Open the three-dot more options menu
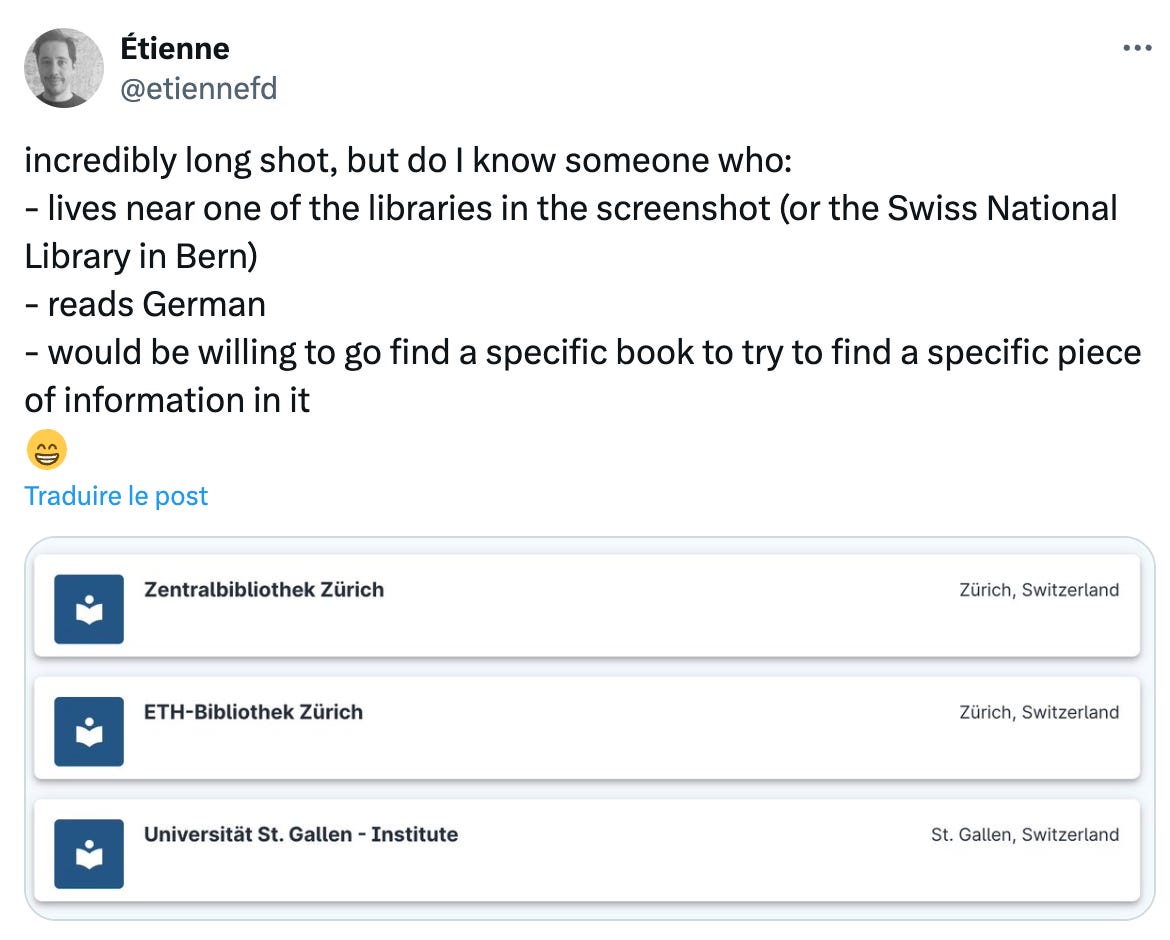1170x940 pixels. pyautogui.click(x=1137, y=48)
